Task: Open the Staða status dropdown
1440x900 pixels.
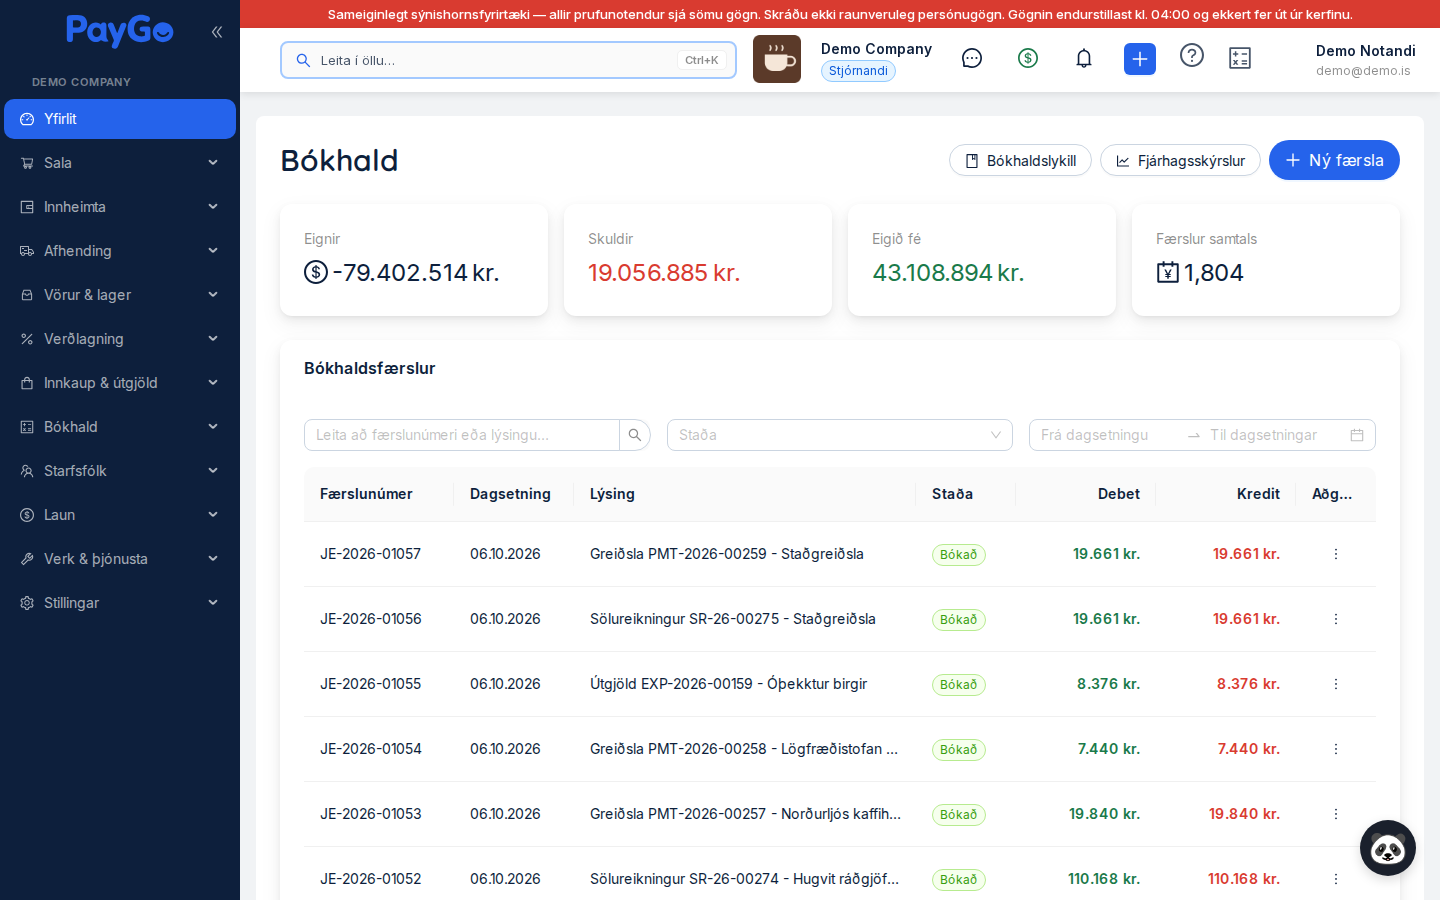Action: 840,435
